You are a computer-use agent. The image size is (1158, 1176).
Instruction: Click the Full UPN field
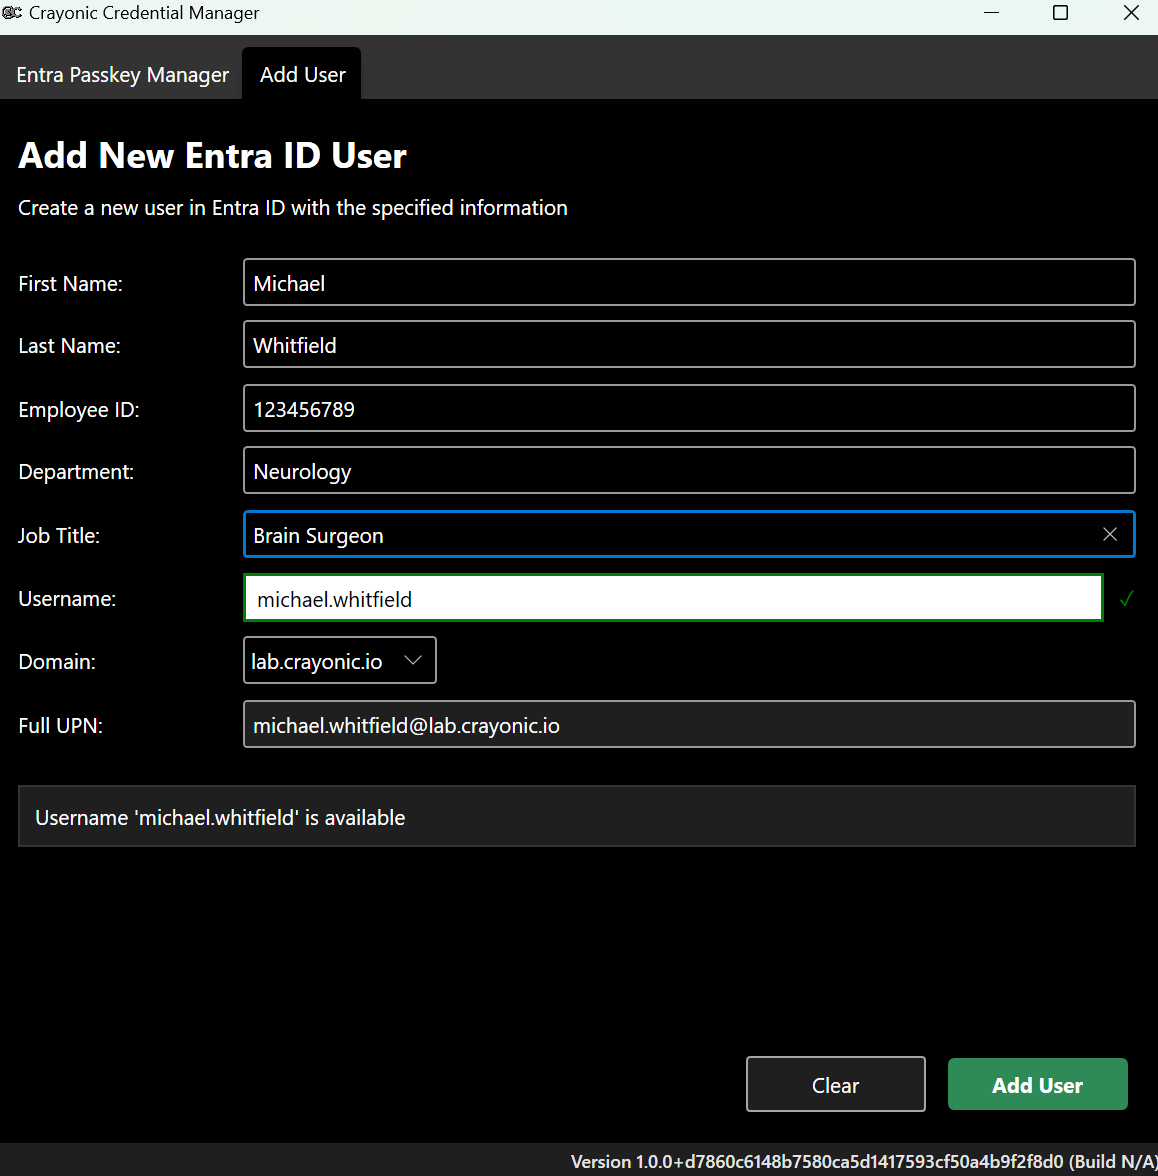coord(688,725)
